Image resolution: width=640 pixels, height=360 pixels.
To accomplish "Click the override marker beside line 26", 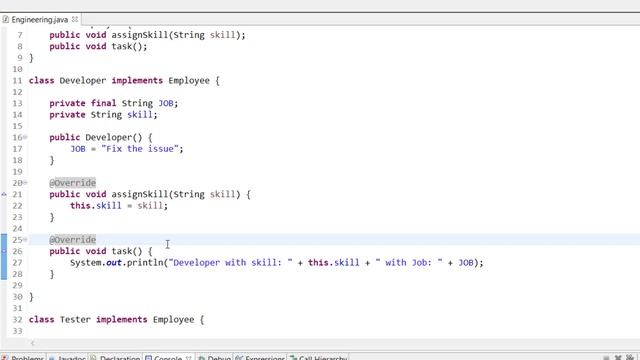I will point(4,251).
